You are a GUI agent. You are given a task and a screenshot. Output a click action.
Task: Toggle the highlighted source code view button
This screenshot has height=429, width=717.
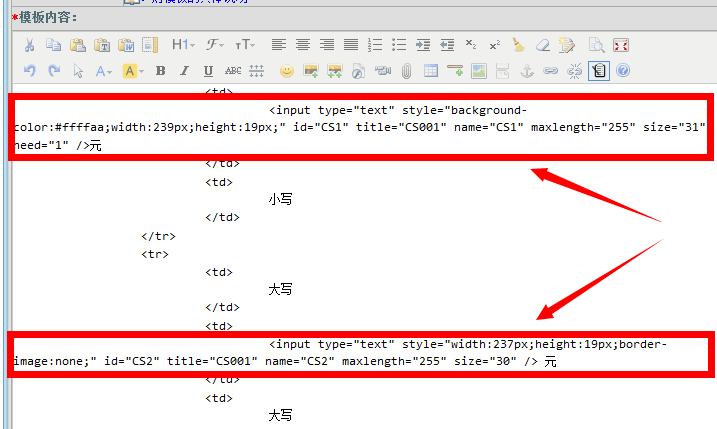[599, 71]
